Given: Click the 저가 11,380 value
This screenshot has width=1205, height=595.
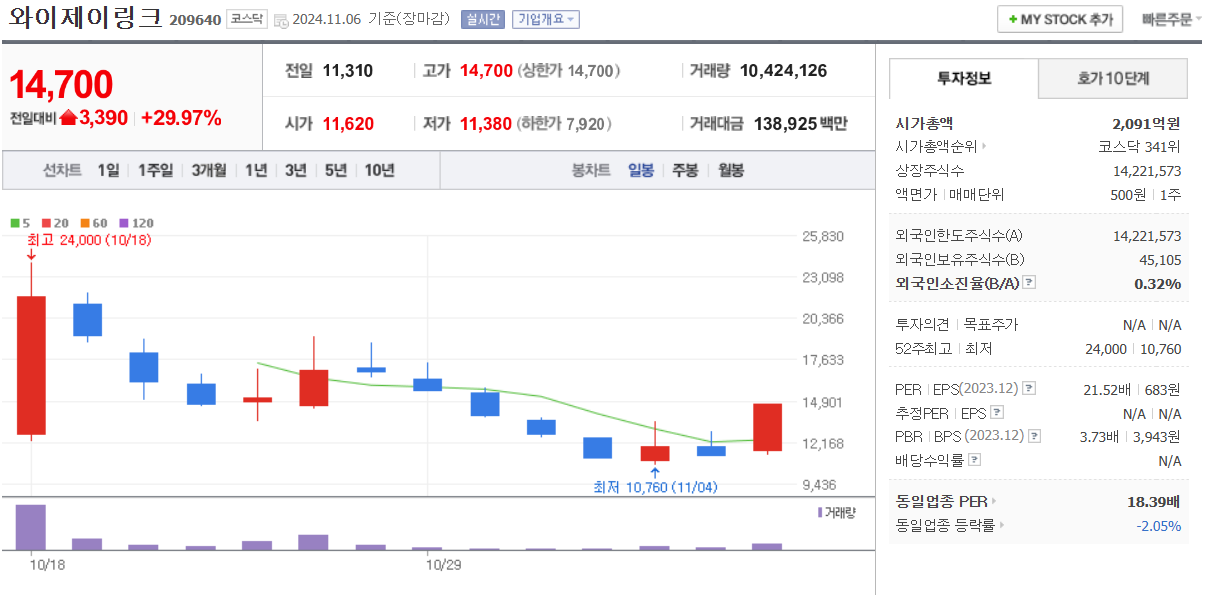Looking at the screenshot, I should 486,124.
